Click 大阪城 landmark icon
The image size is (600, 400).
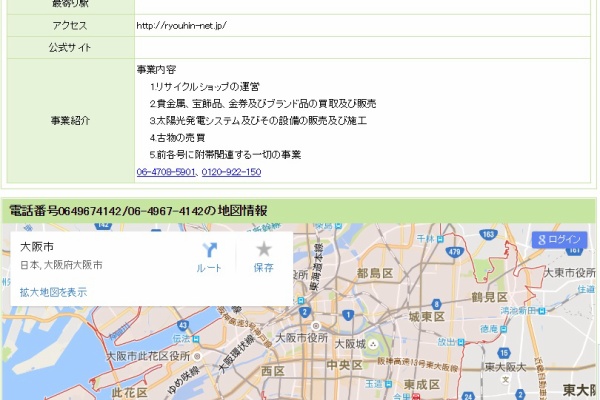[373, 344]
